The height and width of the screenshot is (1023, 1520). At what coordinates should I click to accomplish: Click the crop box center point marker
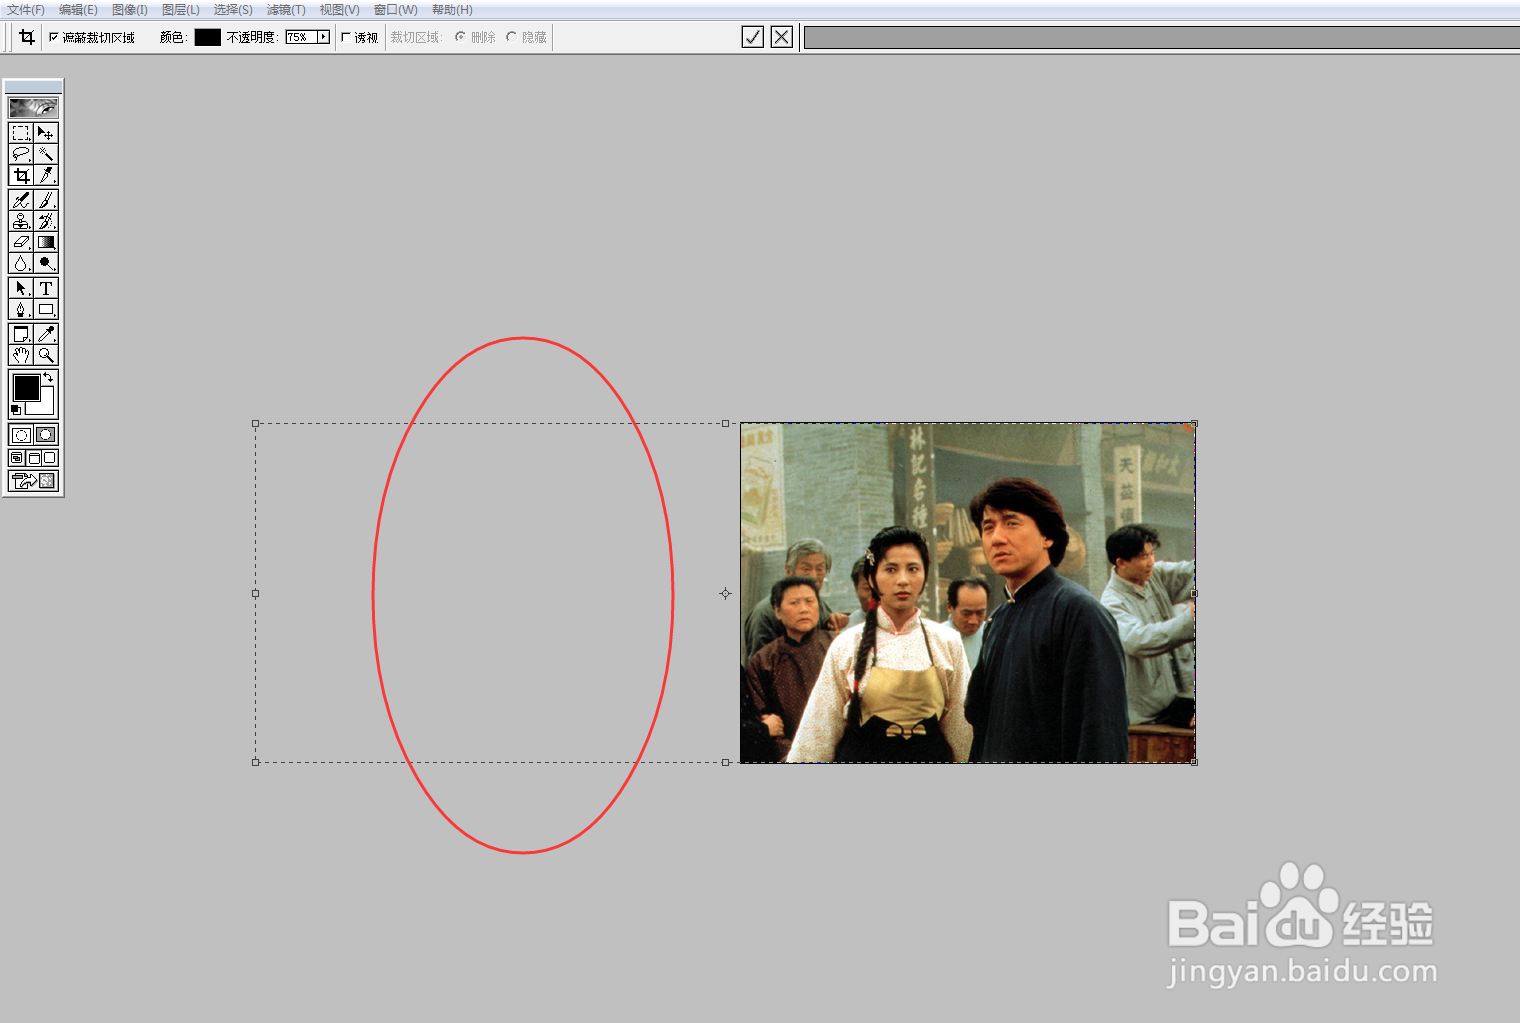(725, 593)
